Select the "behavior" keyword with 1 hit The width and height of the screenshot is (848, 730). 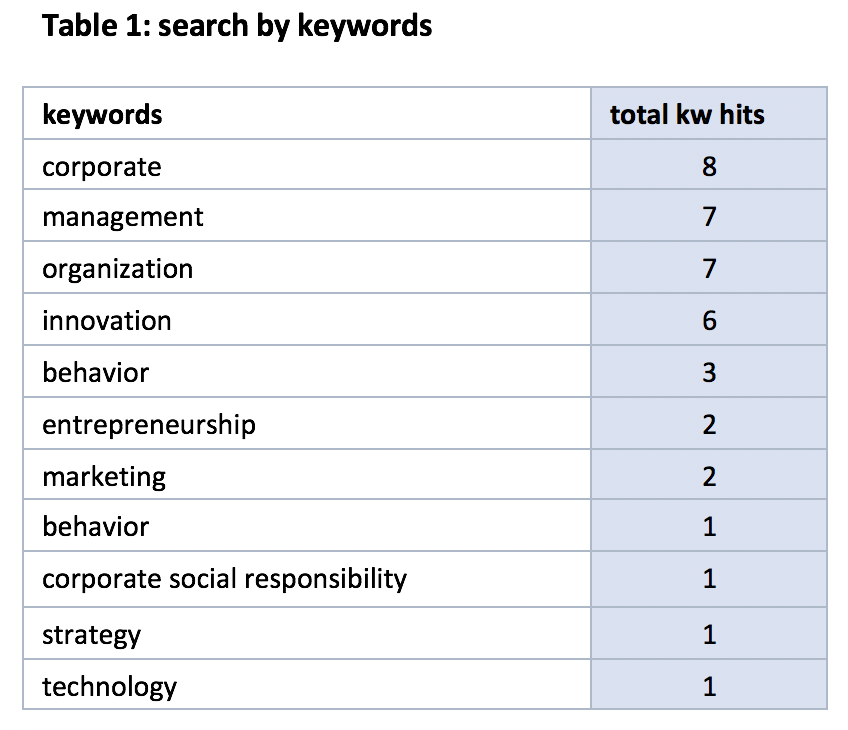(x=95, y=527)
